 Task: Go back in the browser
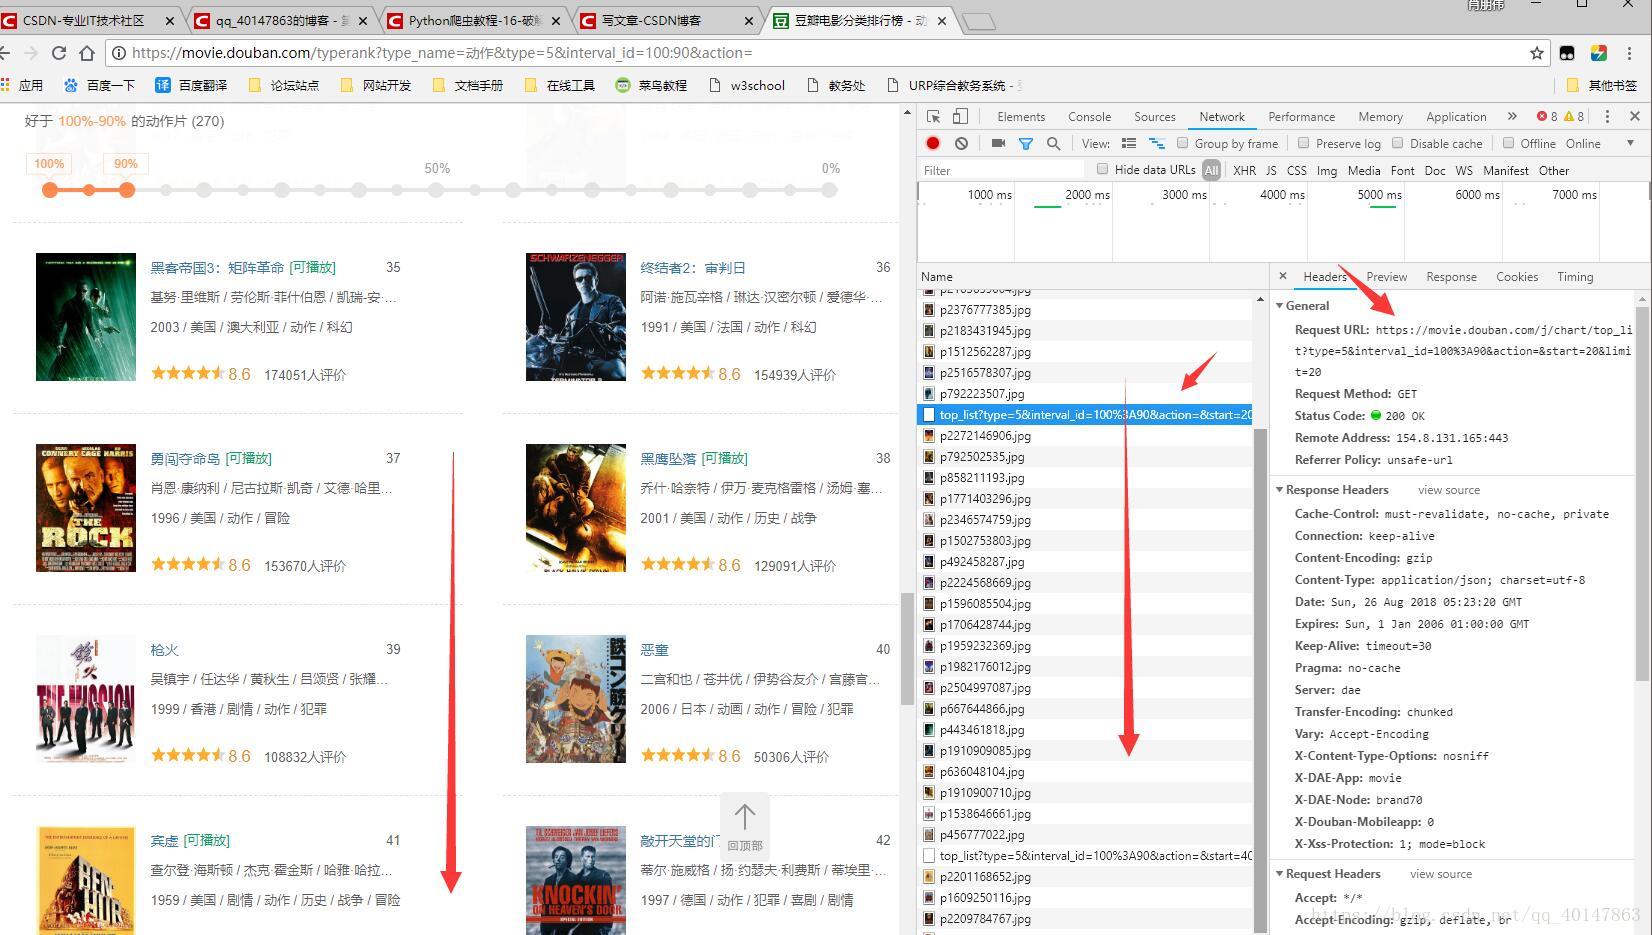(6, 53)
